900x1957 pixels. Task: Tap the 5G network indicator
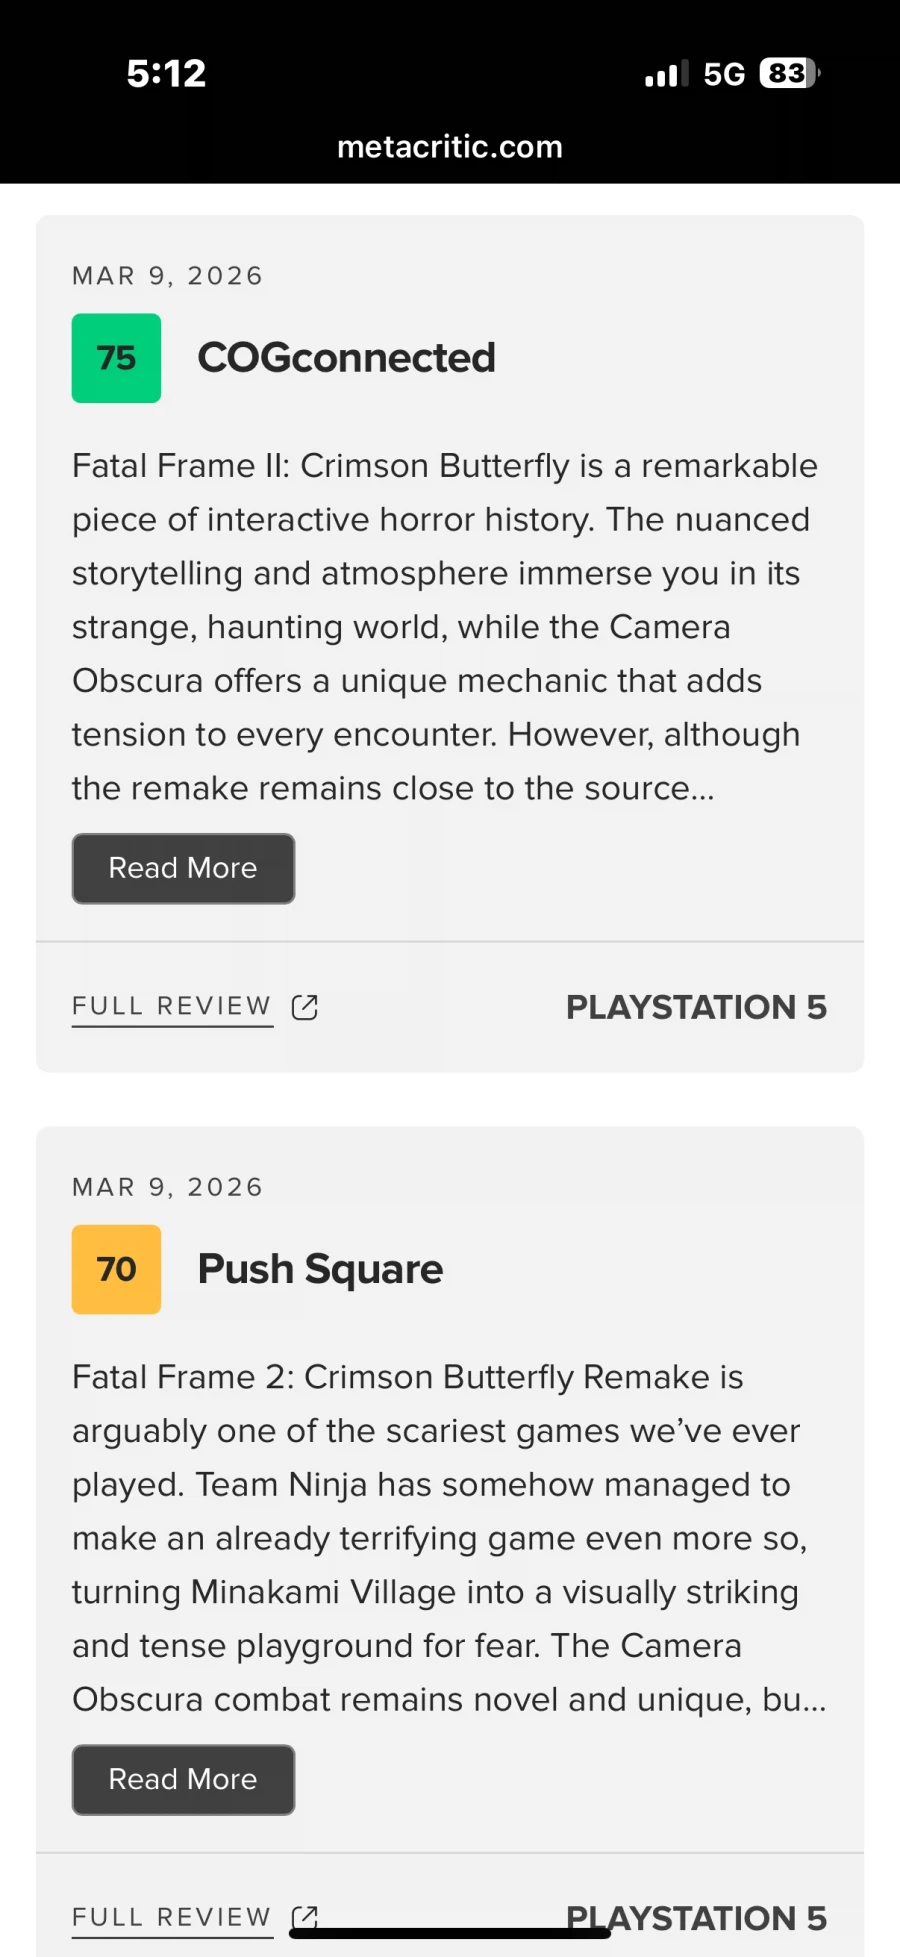click(x=724, y=74)
